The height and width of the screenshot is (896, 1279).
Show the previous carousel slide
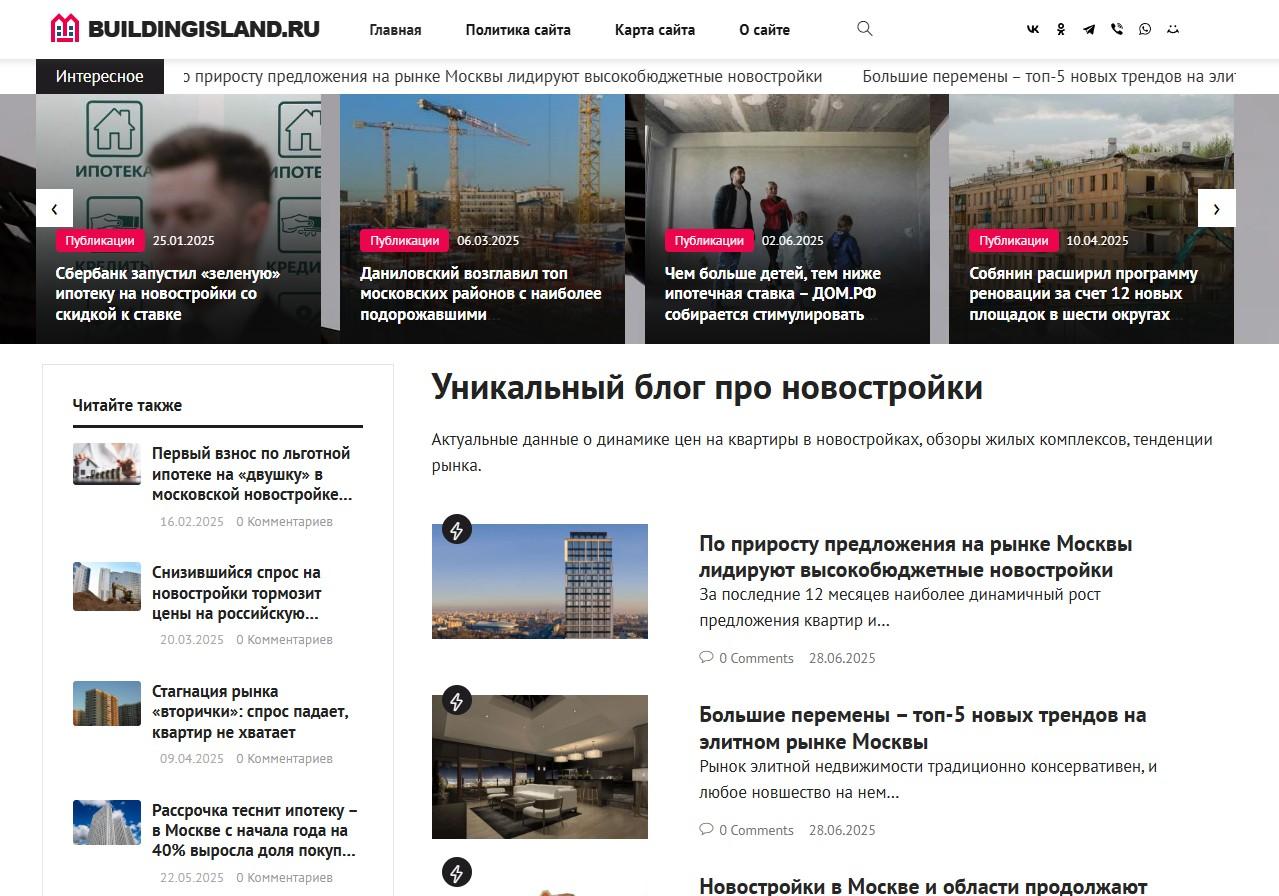54,208
